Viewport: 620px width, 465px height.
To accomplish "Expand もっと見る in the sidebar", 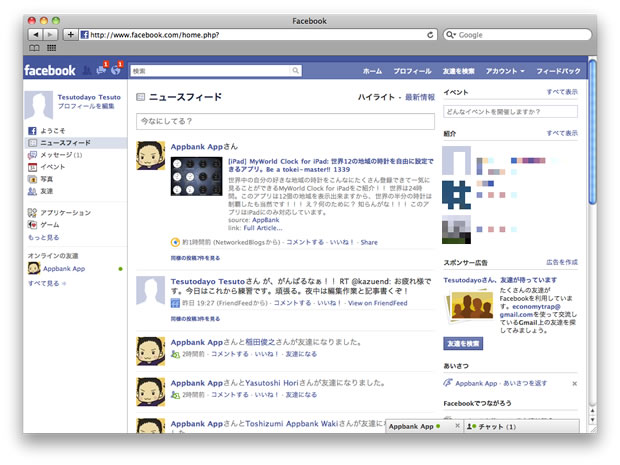I will (43, 238).
